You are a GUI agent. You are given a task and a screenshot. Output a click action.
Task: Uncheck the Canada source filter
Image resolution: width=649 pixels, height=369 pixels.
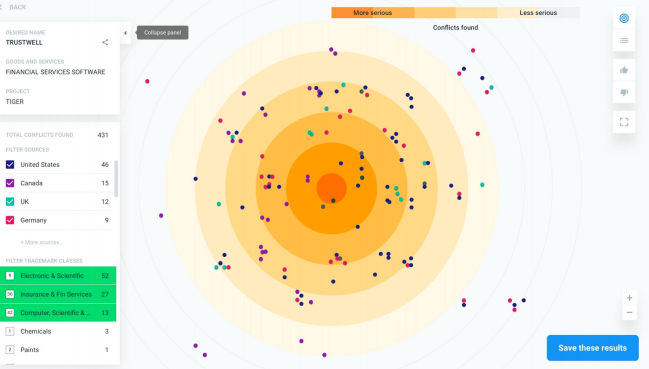pyautogui.click(x=10, y=183)
